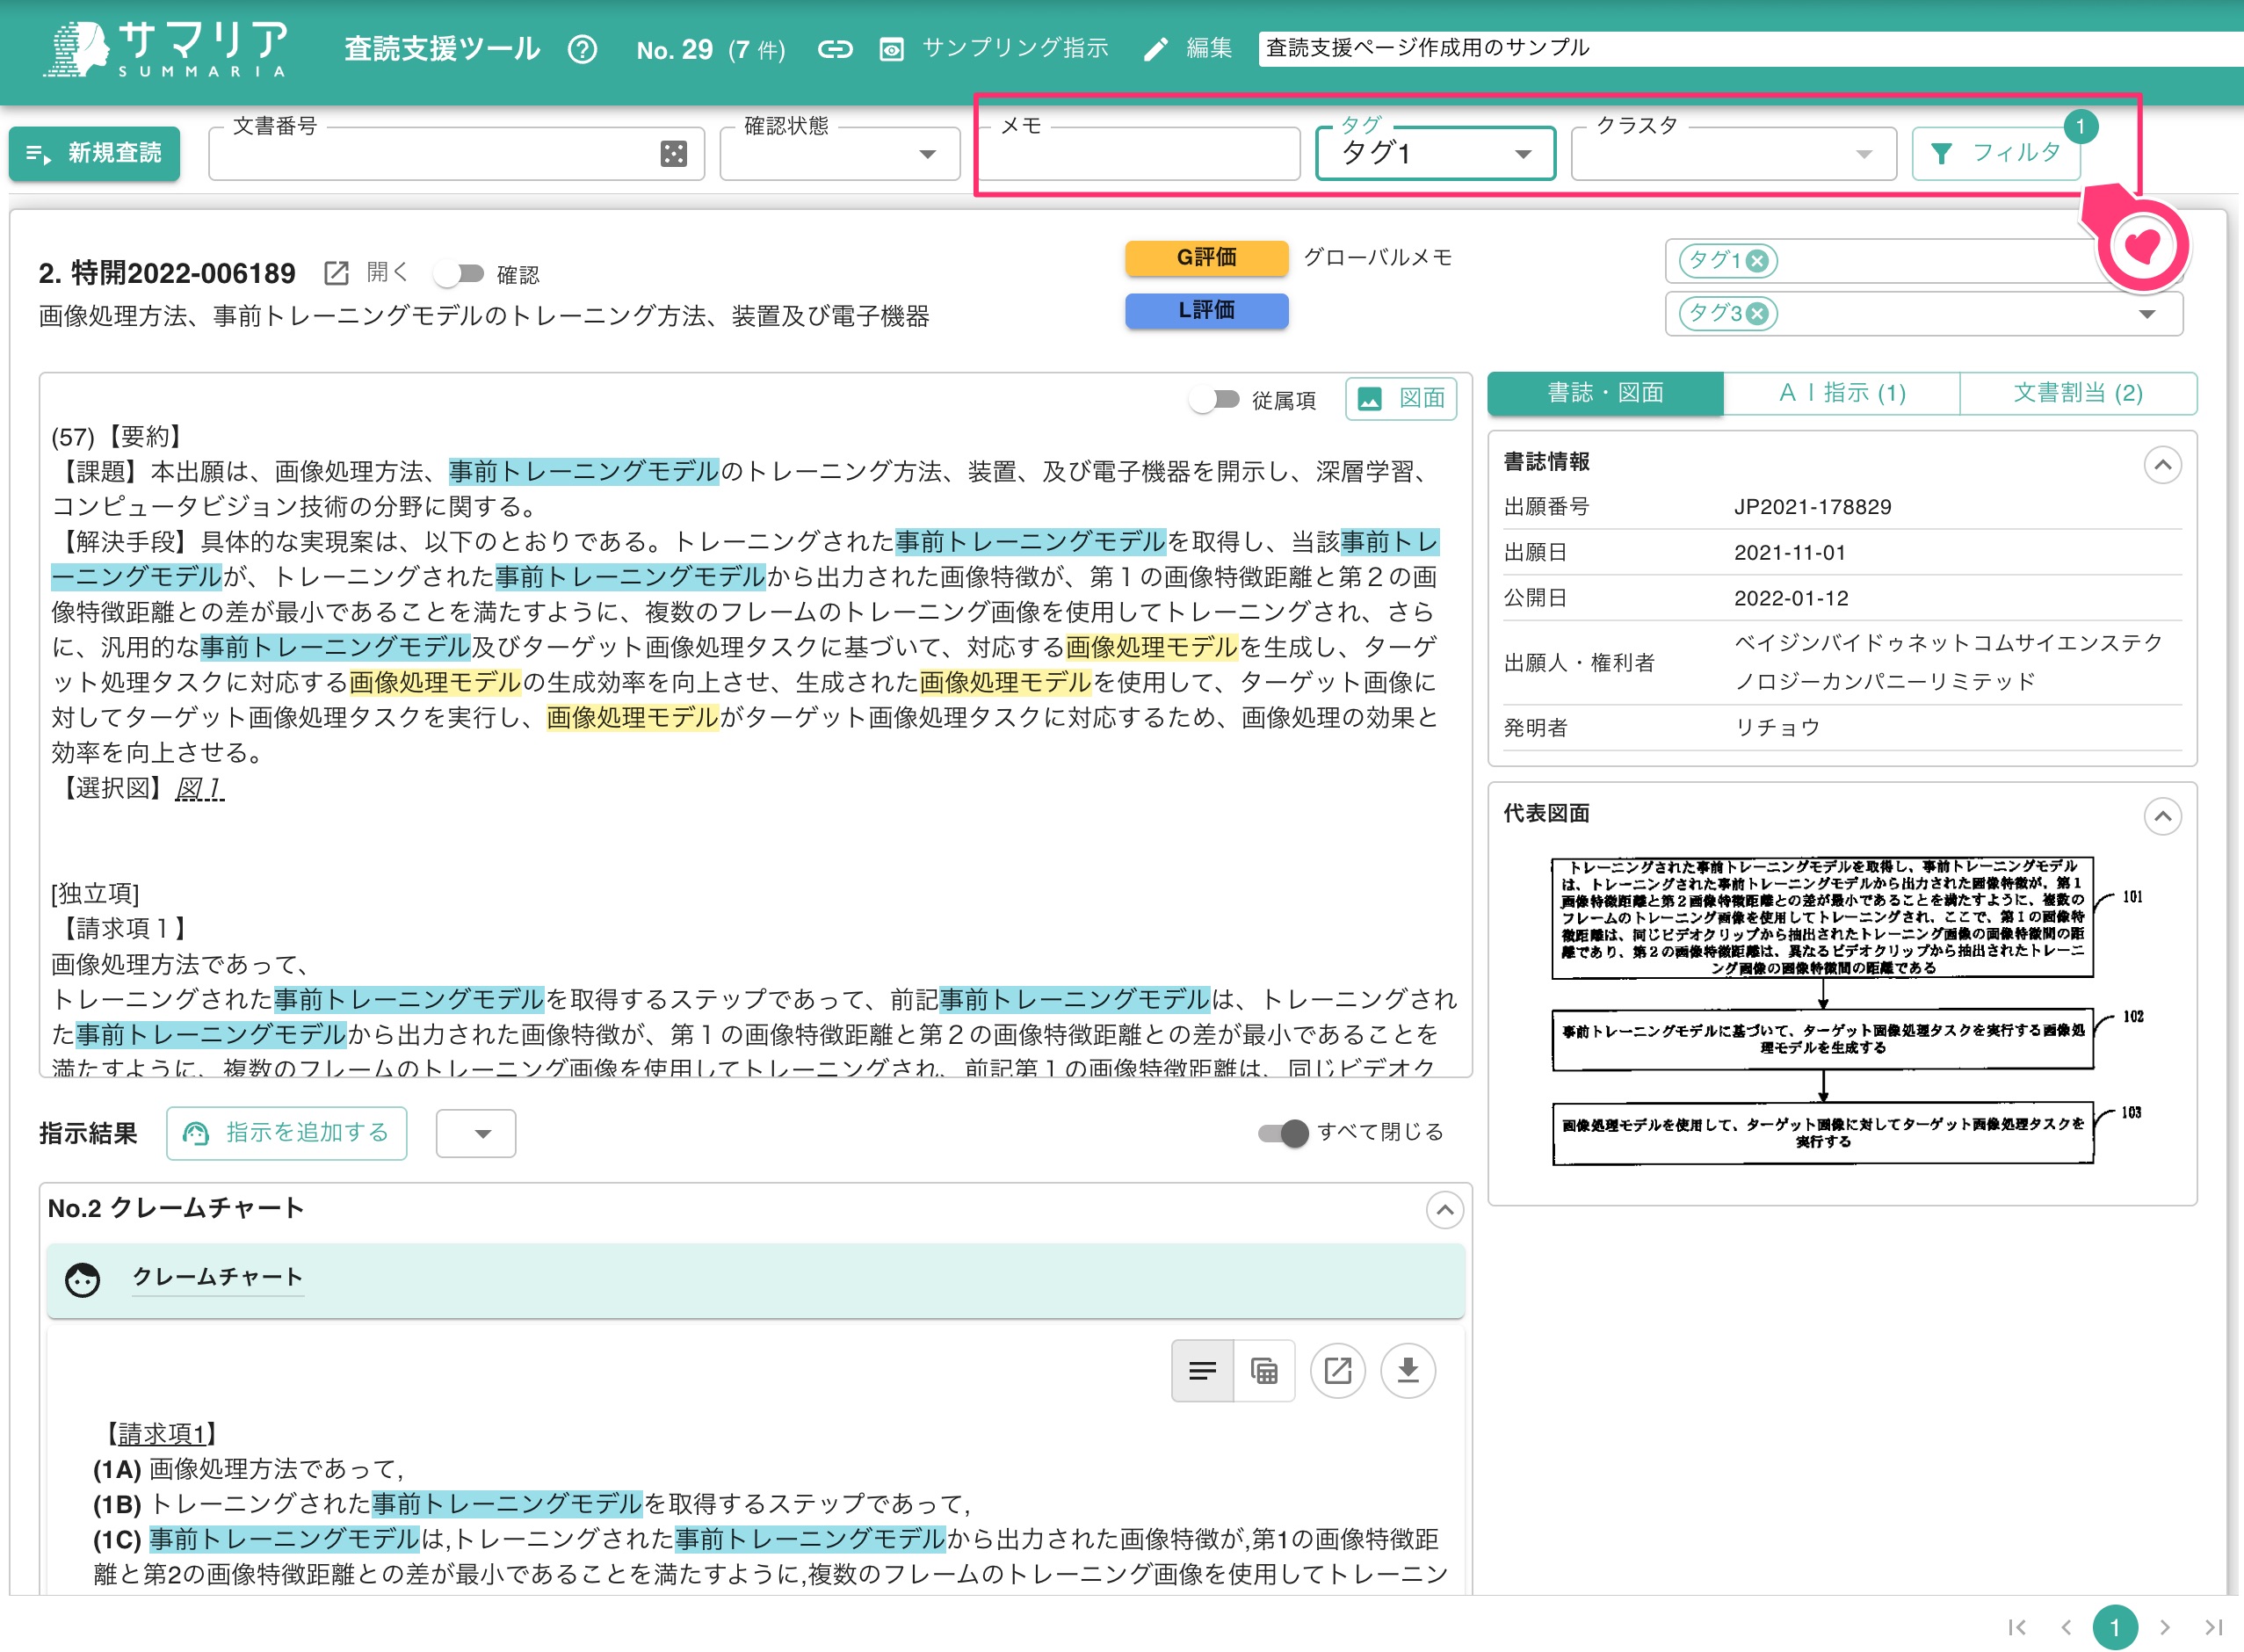The image size is (2244, 1652).
Task: Download the claim chart with the download icon
Action: 1409,1370
